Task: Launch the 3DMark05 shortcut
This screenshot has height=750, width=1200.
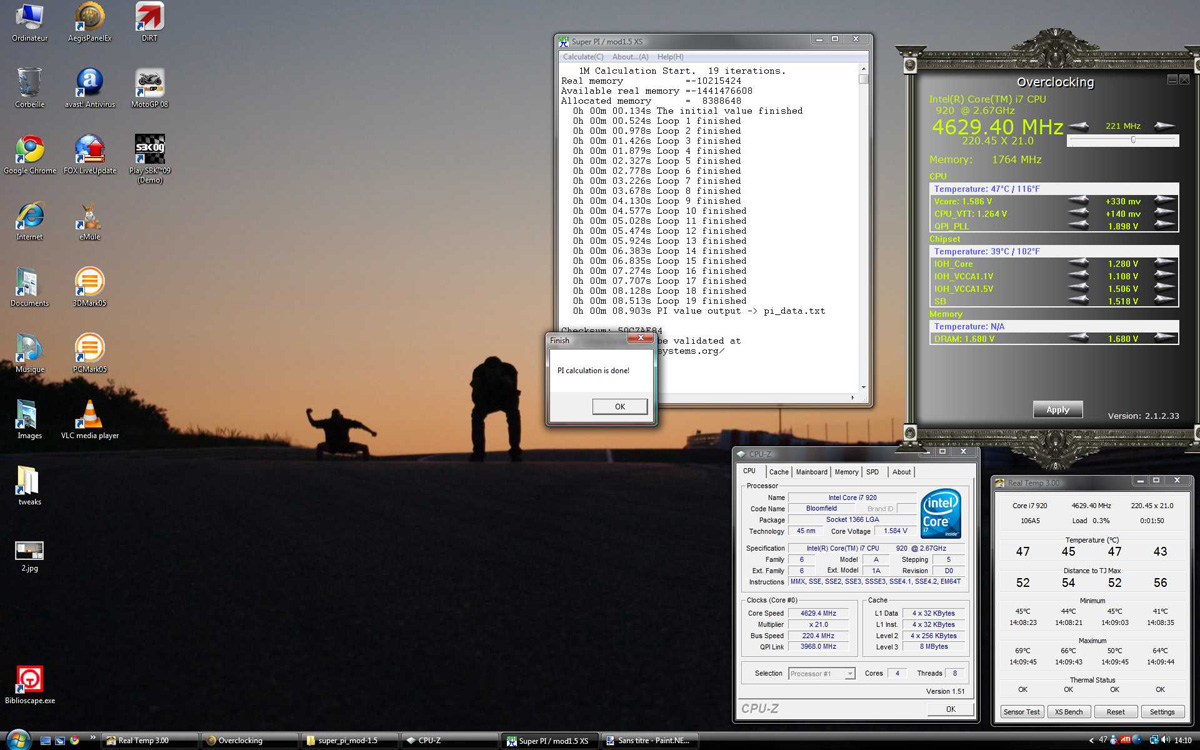Action: tap(90, 287)
